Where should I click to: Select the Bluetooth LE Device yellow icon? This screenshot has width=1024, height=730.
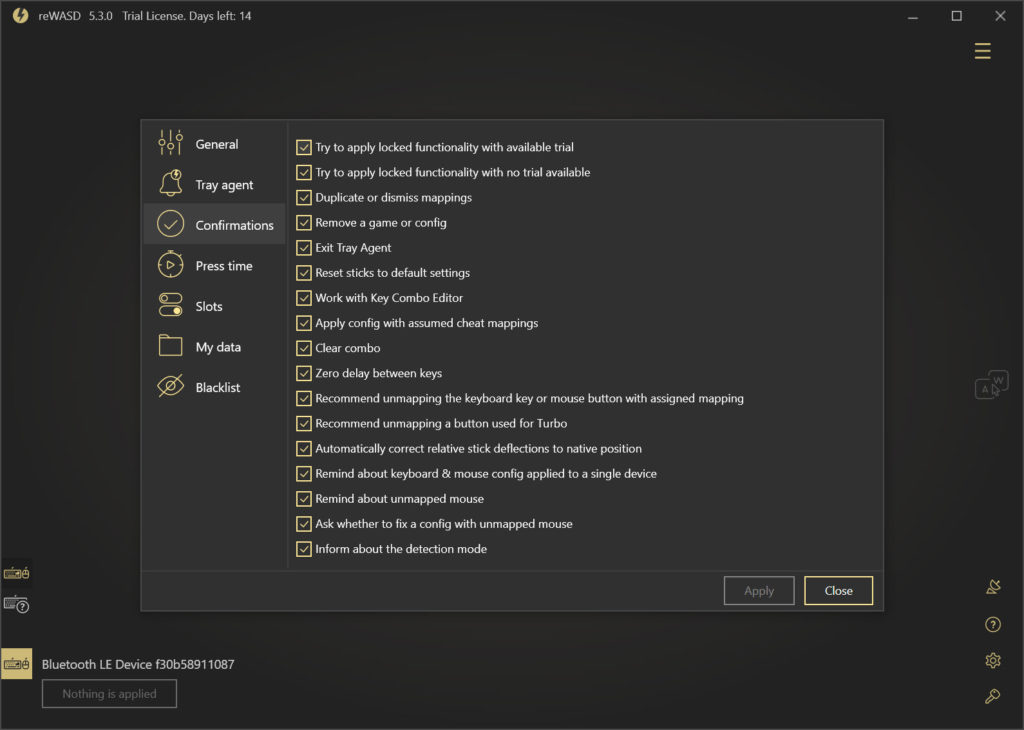coord(16,664)
